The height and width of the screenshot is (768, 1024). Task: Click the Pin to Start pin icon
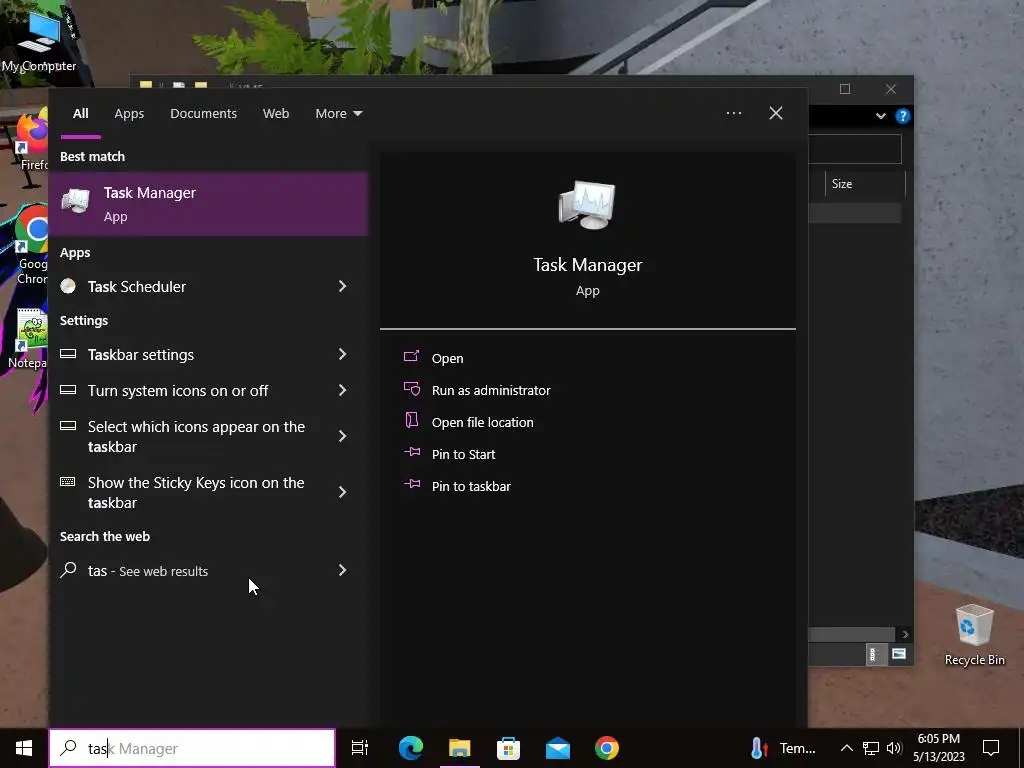click(x=411, y=452)
